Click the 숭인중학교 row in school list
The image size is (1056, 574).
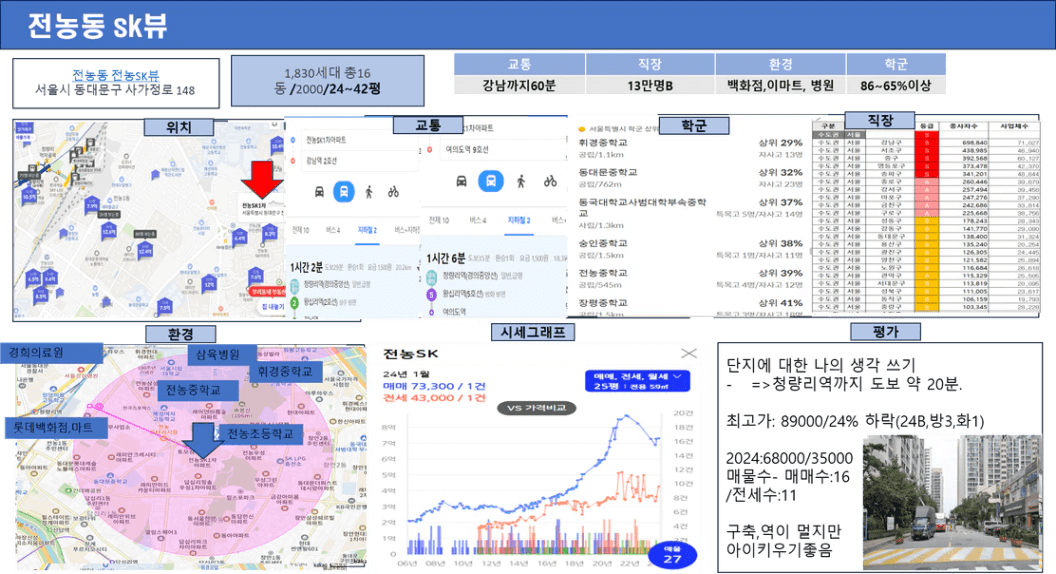click(x=690, y=249)
